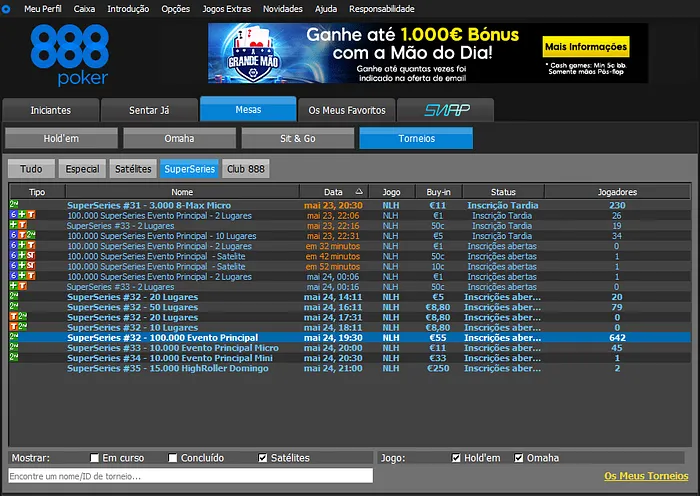Open the Opções menu
The height and width of the screenshot is (496, 700).
(x=175, y=9)
